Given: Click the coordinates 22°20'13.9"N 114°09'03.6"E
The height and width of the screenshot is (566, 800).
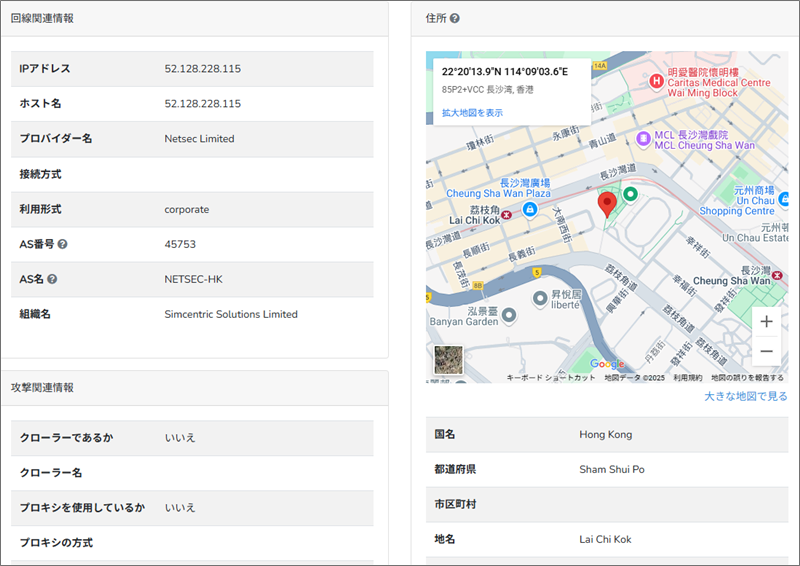Looking at the screenshot, I should click(505, 72).
